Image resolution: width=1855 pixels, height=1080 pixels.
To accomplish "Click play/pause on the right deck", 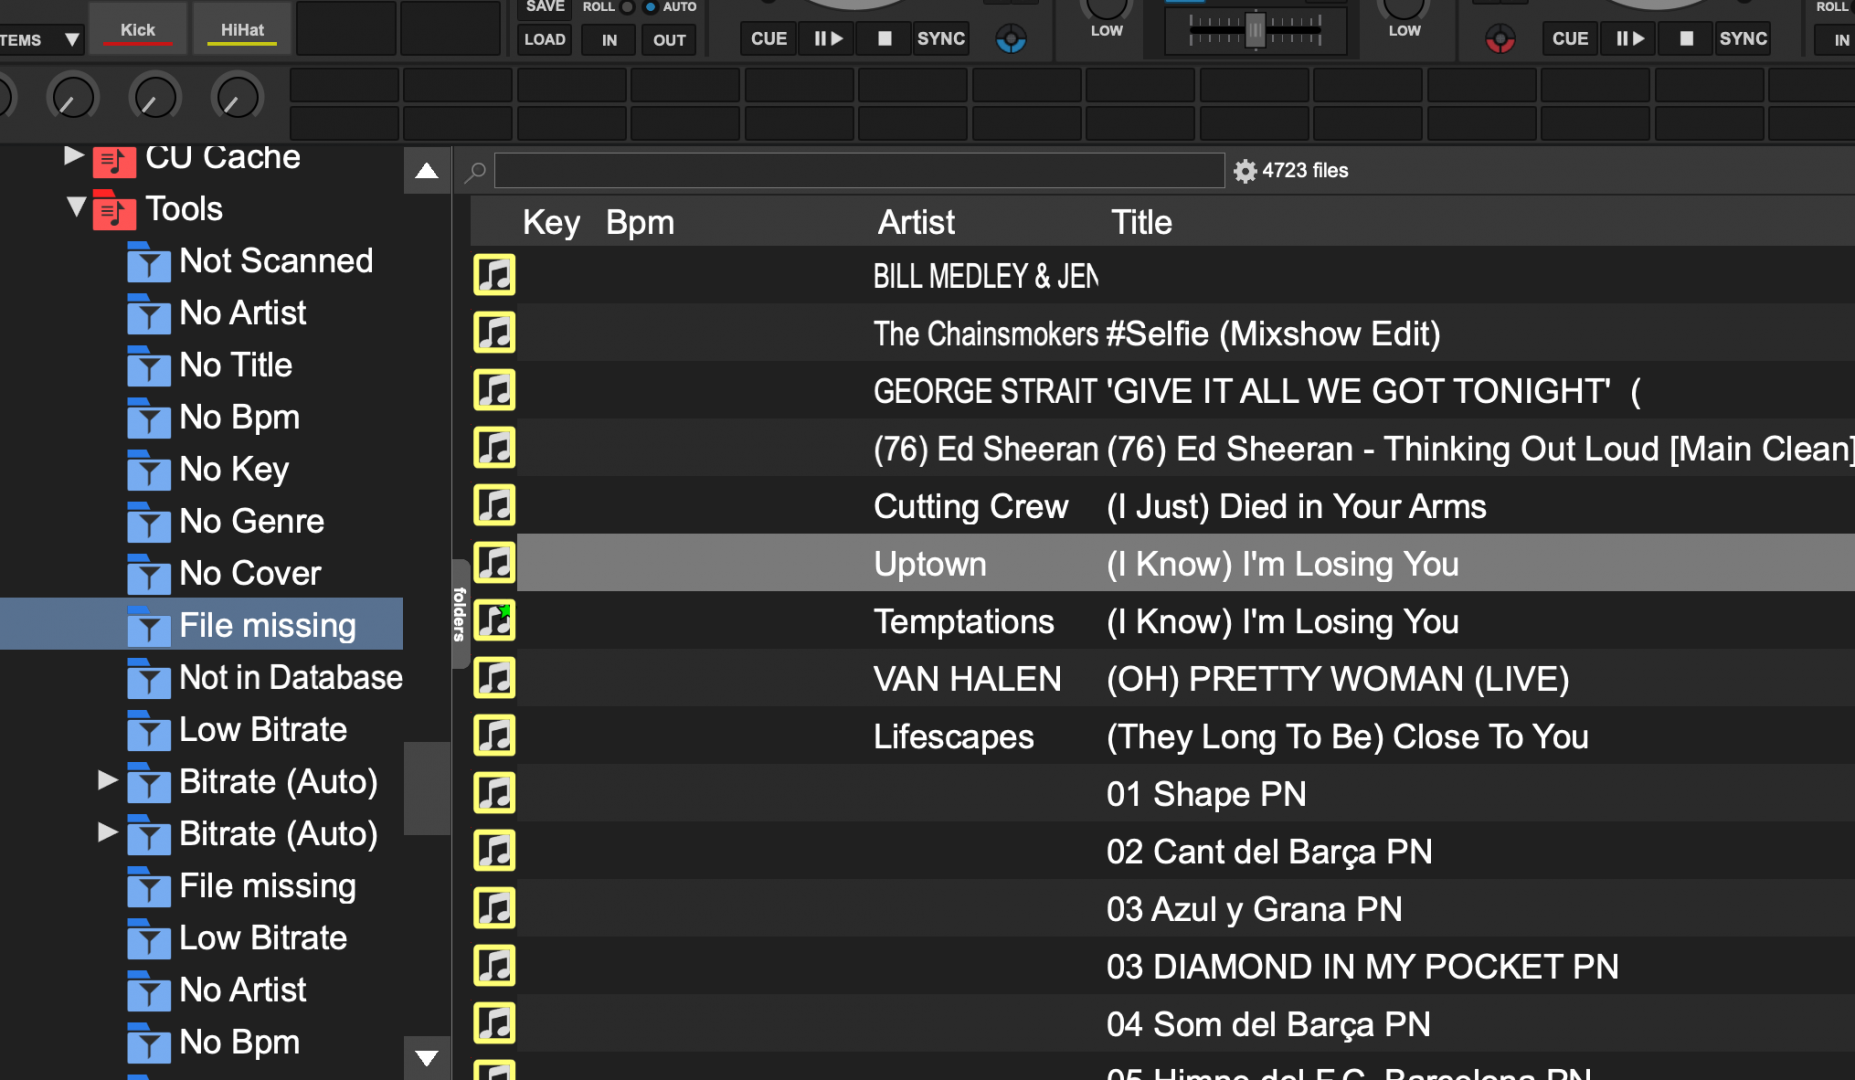I will (x=1629, y=39).
